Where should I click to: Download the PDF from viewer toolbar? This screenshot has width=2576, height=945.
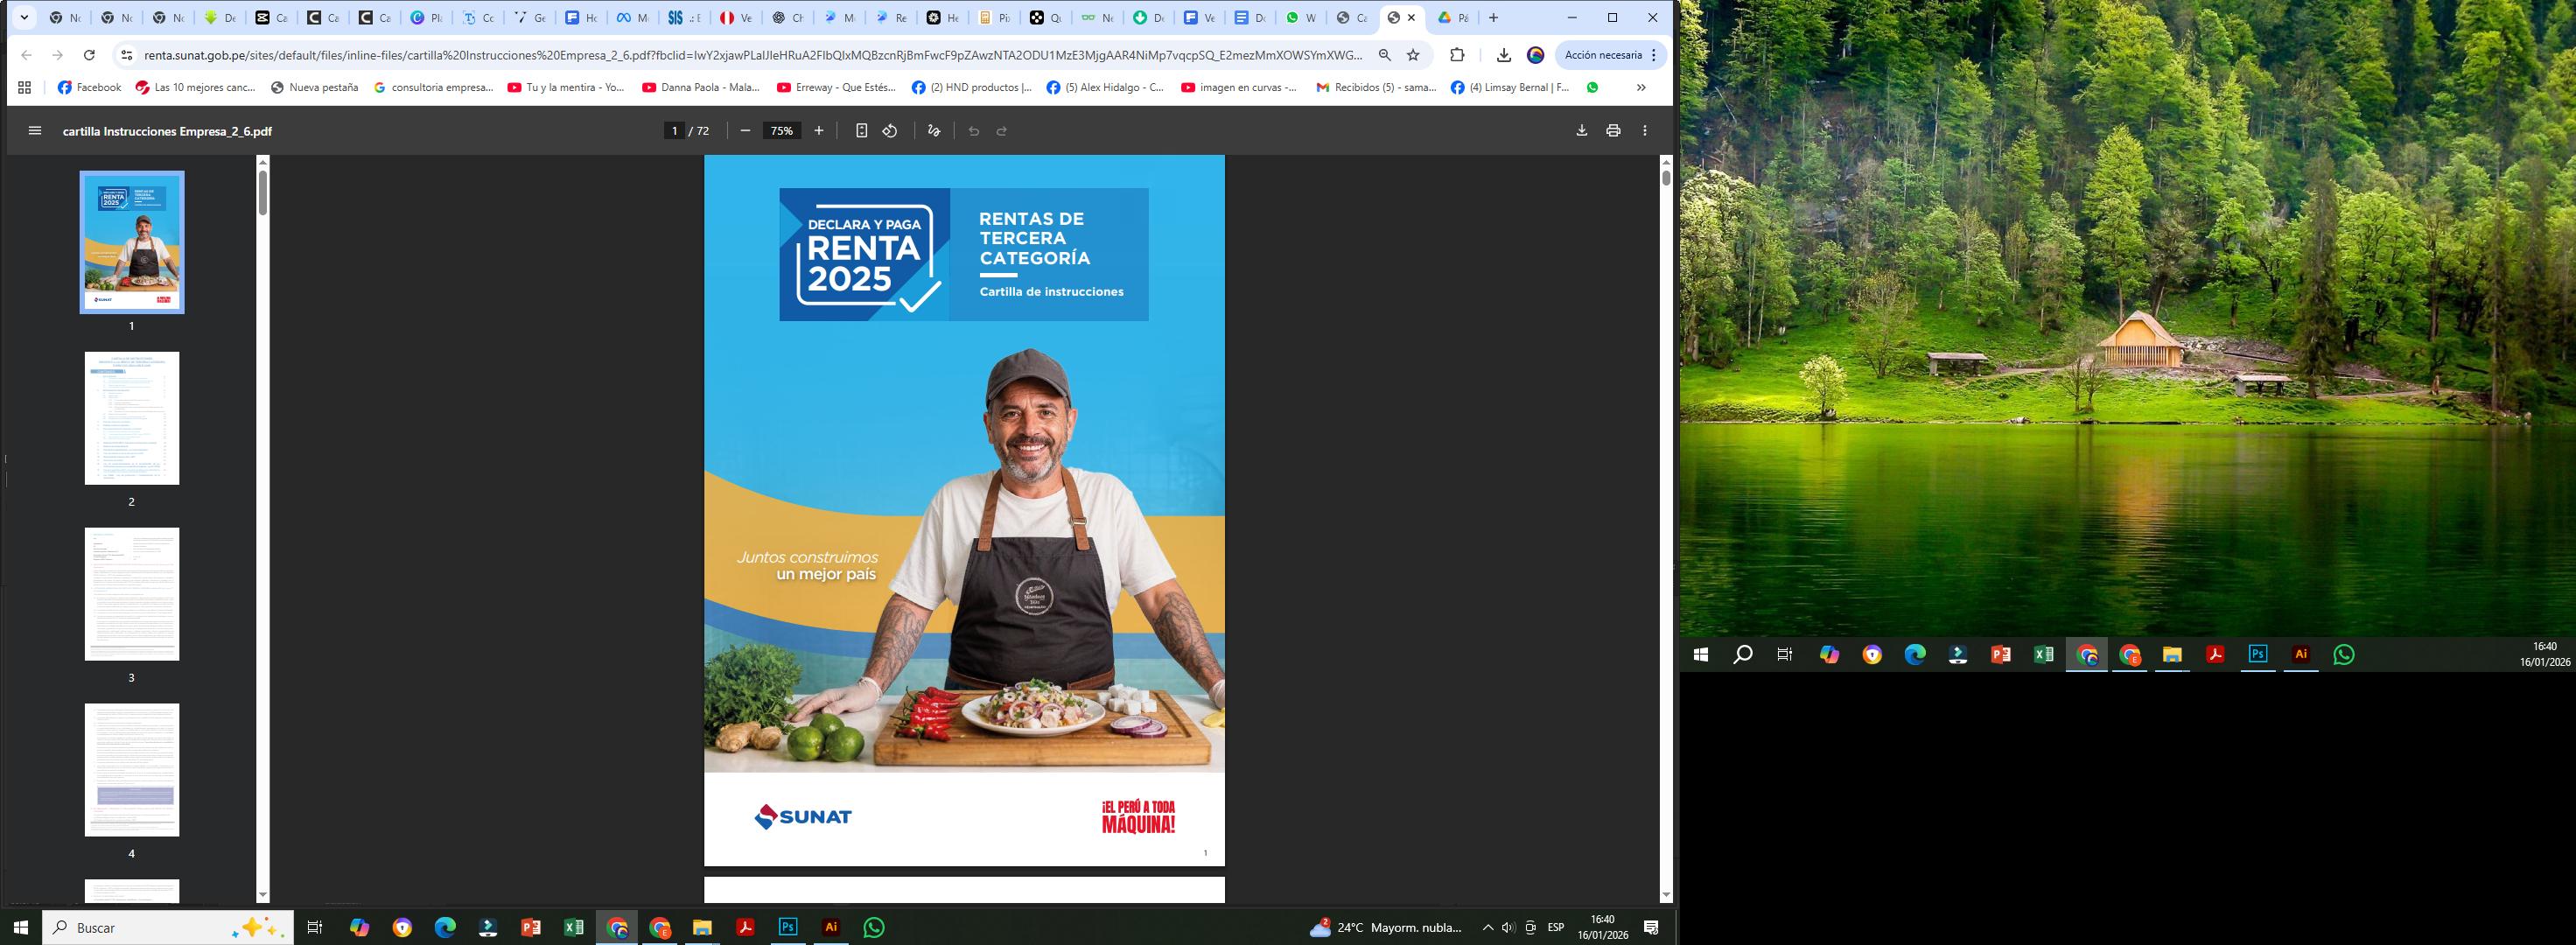(x=1581, y=131)
